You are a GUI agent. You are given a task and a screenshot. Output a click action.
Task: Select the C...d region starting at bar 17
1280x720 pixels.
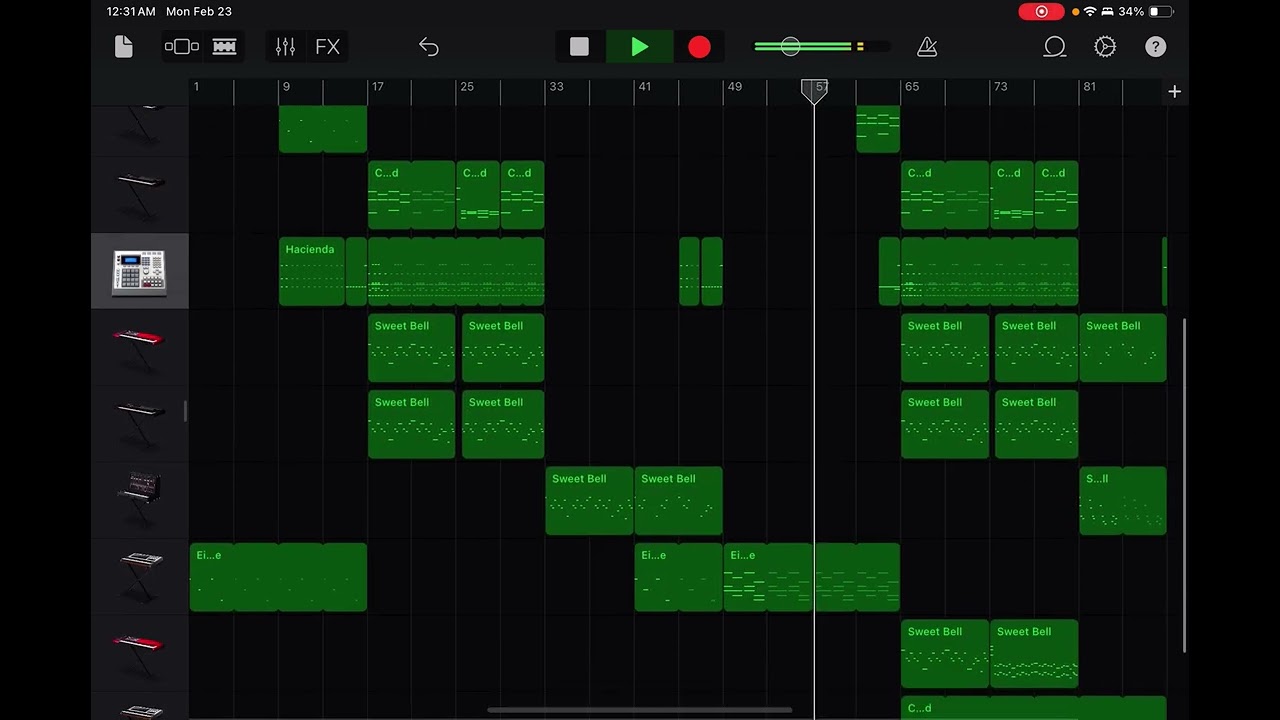click(411, 195)
